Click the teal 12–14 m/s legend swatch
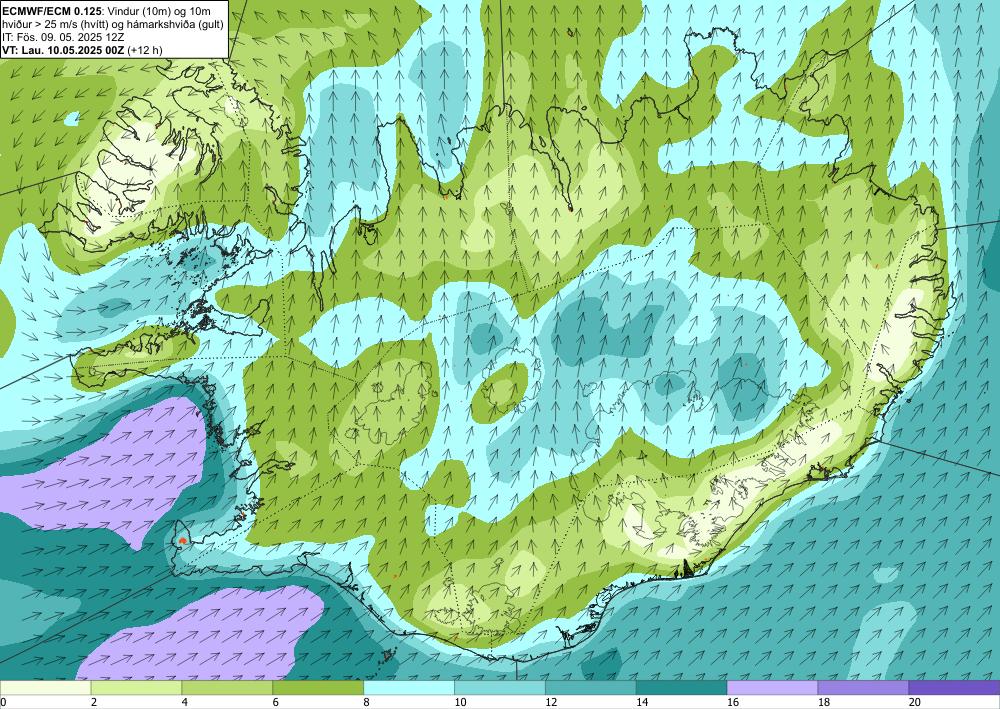 pyautogui.click(x=591, y=688)
